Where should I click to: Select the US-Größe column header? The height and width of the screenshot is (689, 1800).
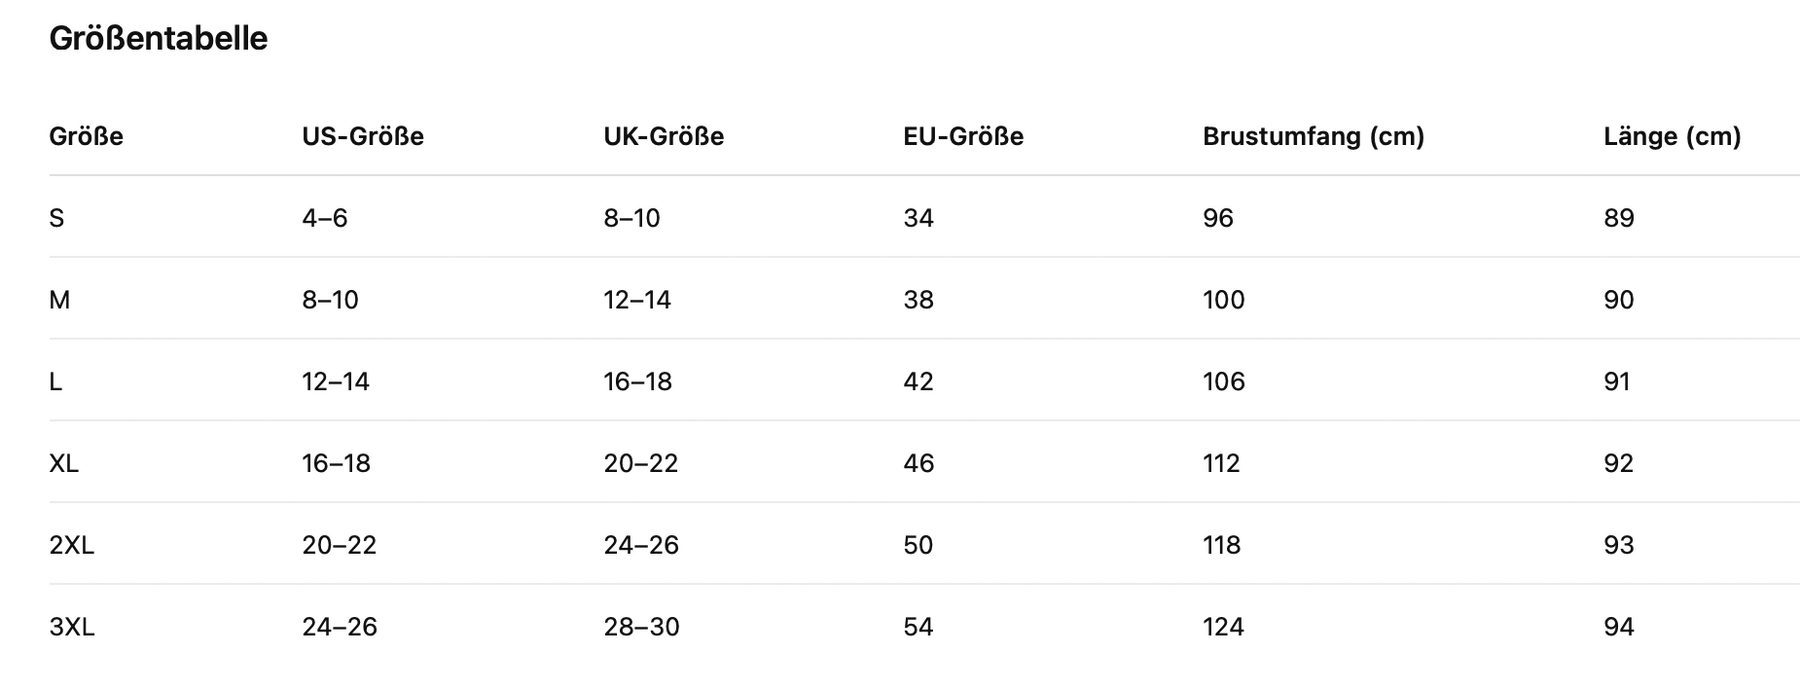363,136
